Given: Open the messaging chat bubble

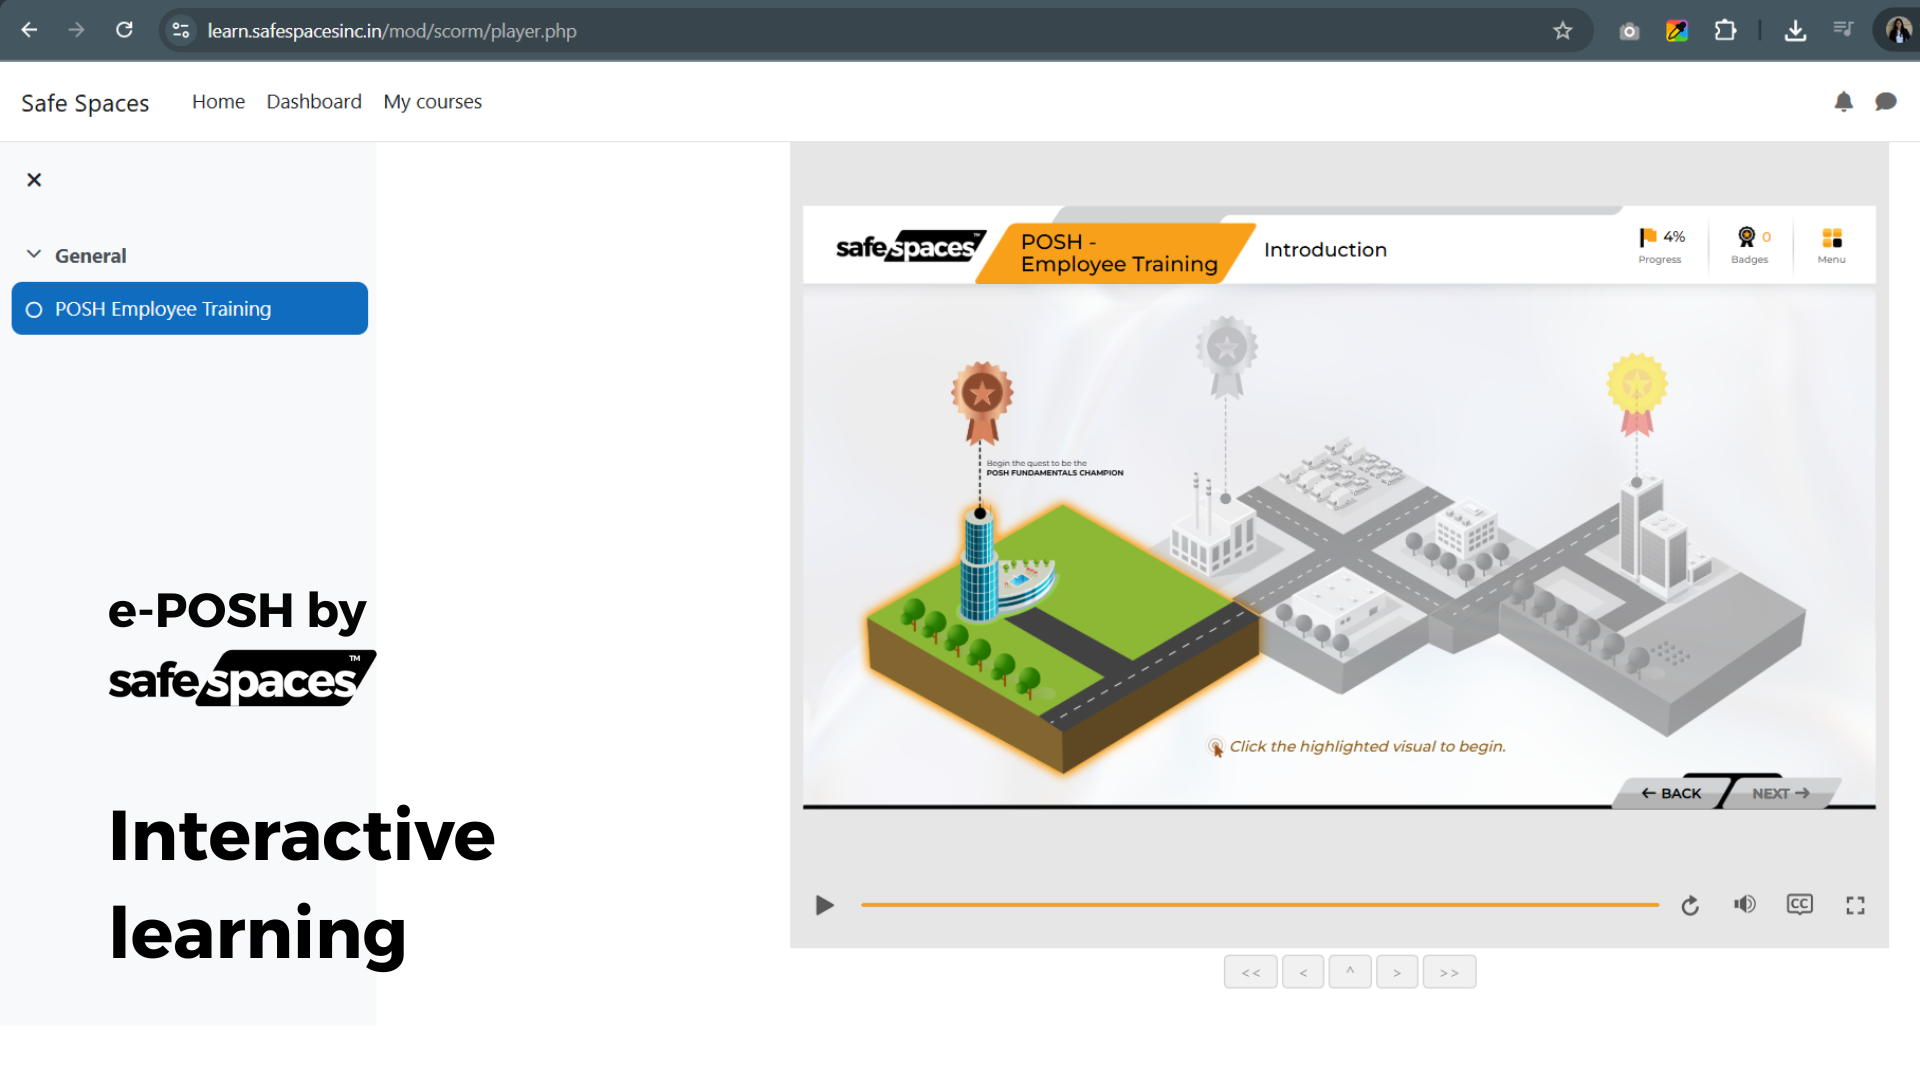Looking at the screenshot, I should (x=1885, y=101).
